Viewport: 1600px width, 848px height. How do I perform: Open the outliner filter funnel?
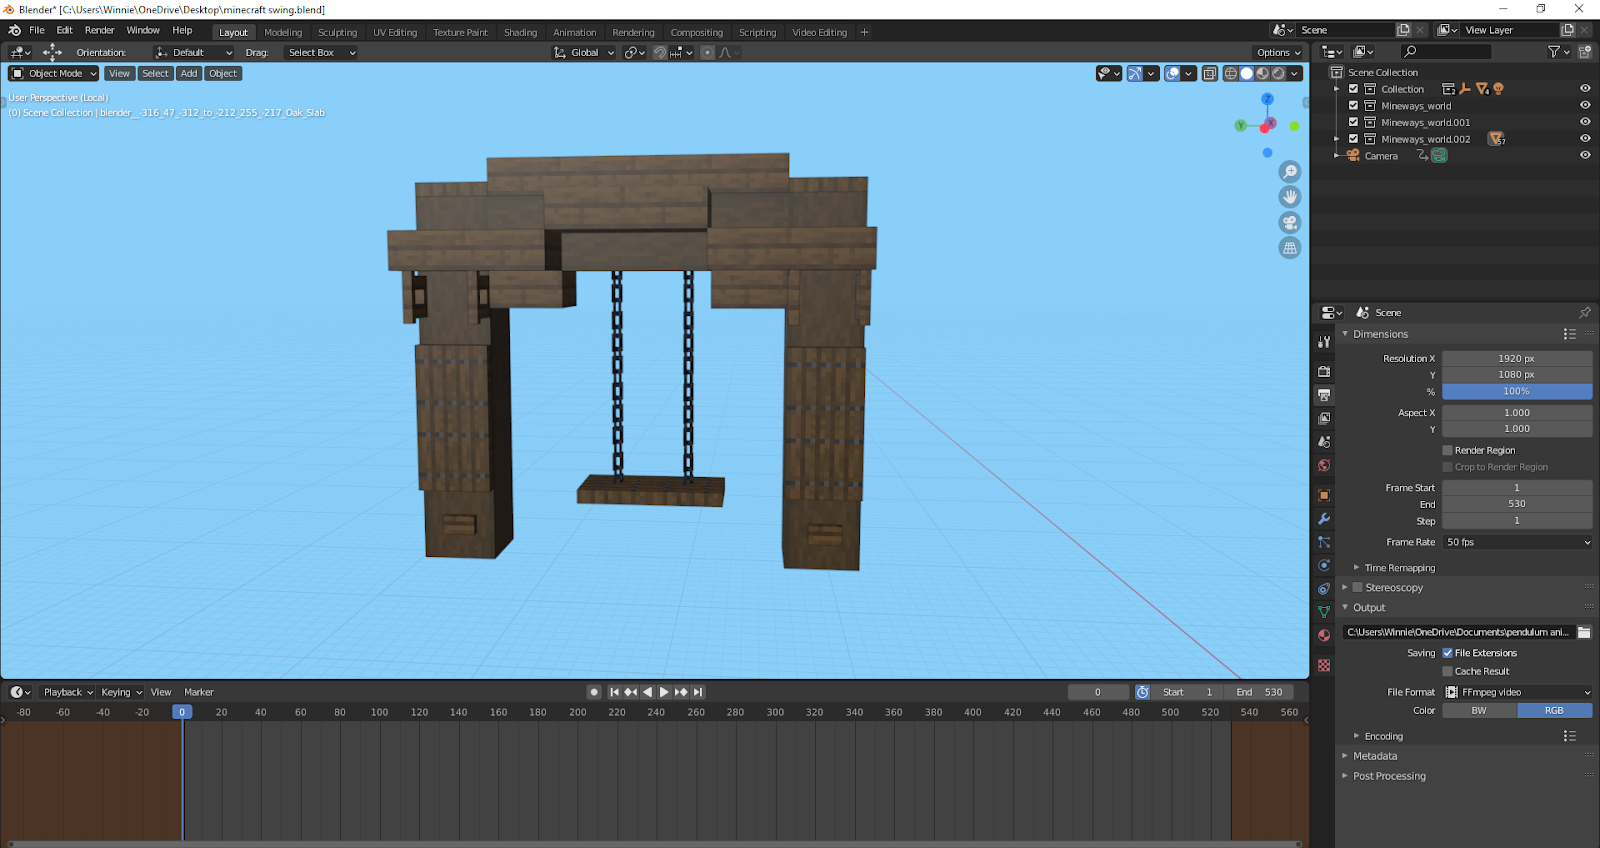click(x=1558, y=52)
